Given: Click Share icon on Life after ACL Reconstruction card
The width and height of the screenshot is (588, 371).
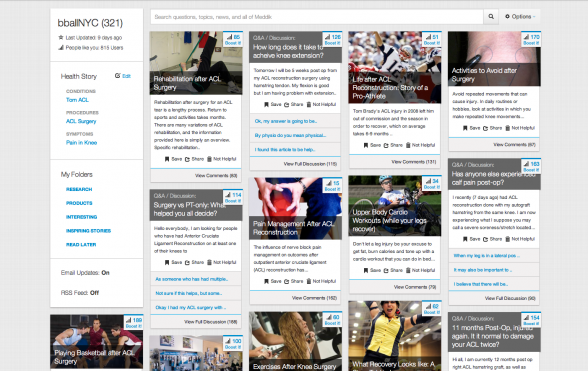Looking at the screenshot, I should coord(386,145).
